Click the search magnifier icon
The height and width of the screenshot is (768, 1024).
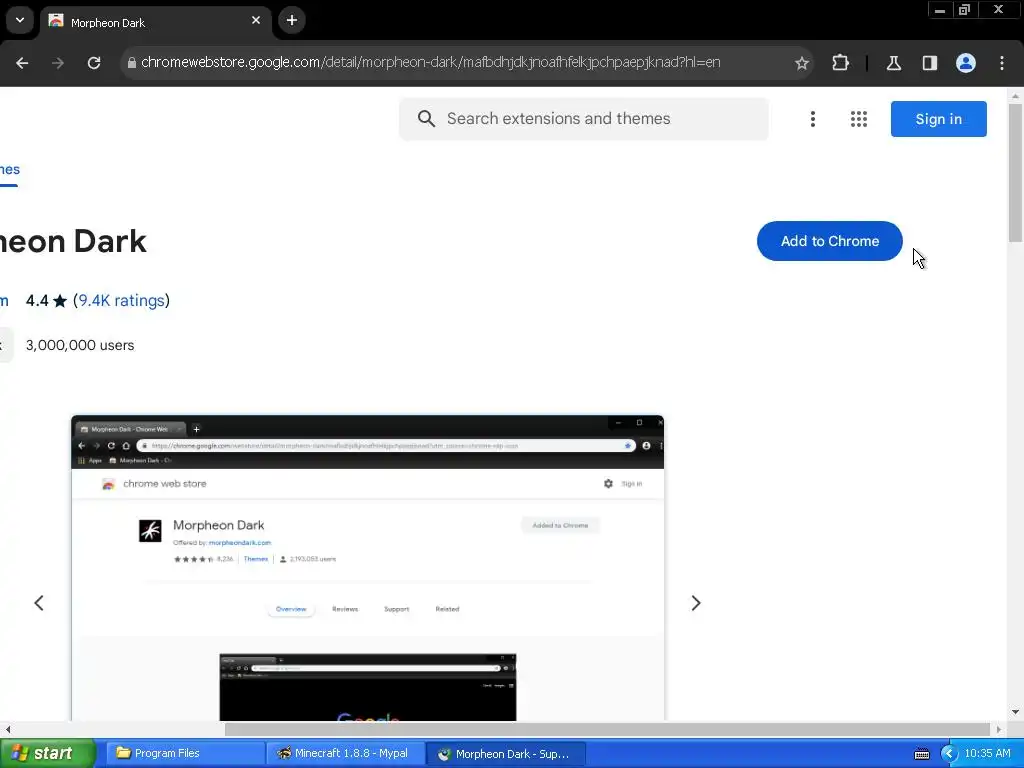tap(426, 119)
